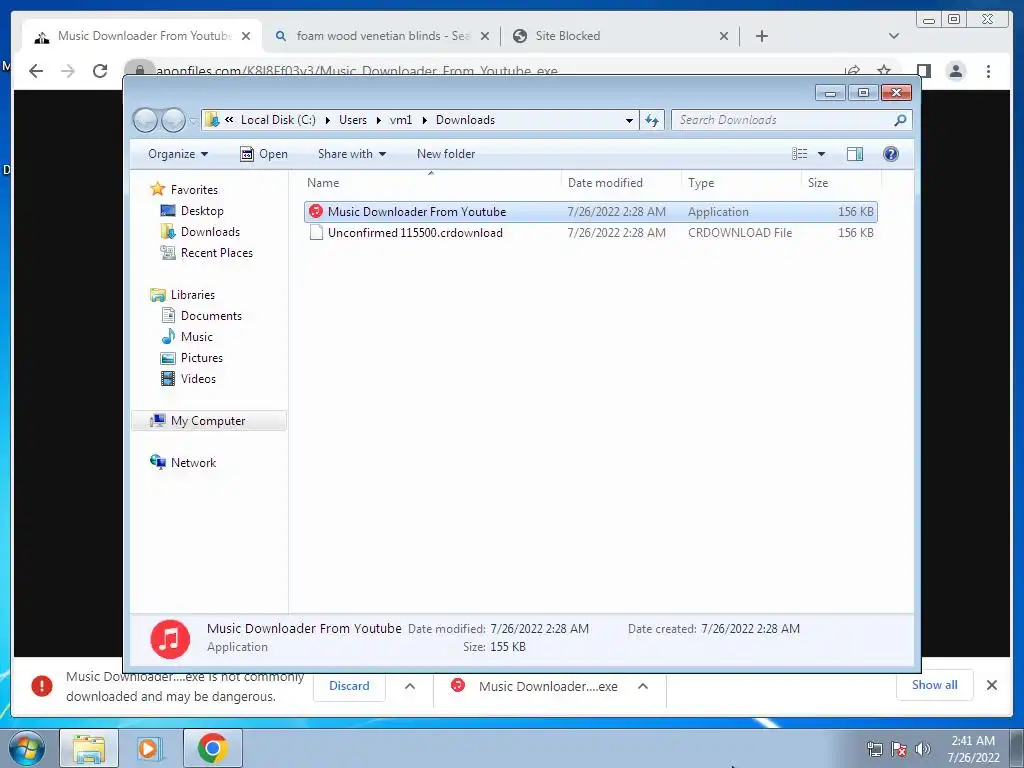This screenshot has width=1024, height=768.
Task: Sort by Date modified column
Action: (x=620, y=183)
